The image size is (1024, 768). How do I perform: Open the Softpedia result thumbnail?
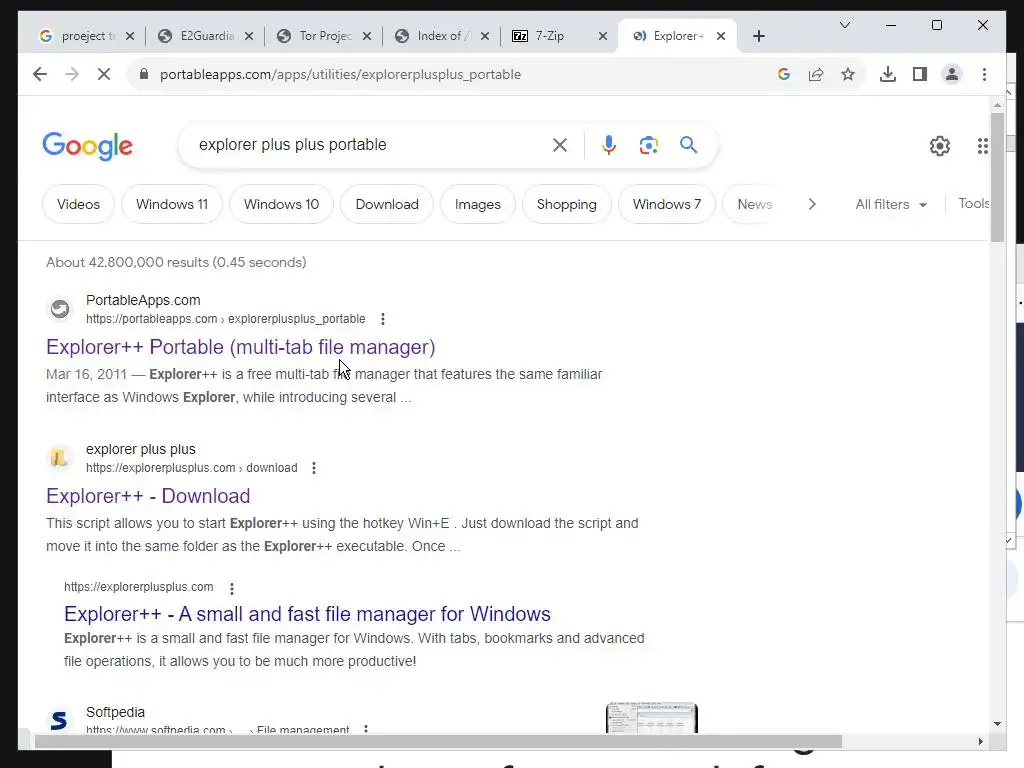pyautogui.click(x=652, y=718)
